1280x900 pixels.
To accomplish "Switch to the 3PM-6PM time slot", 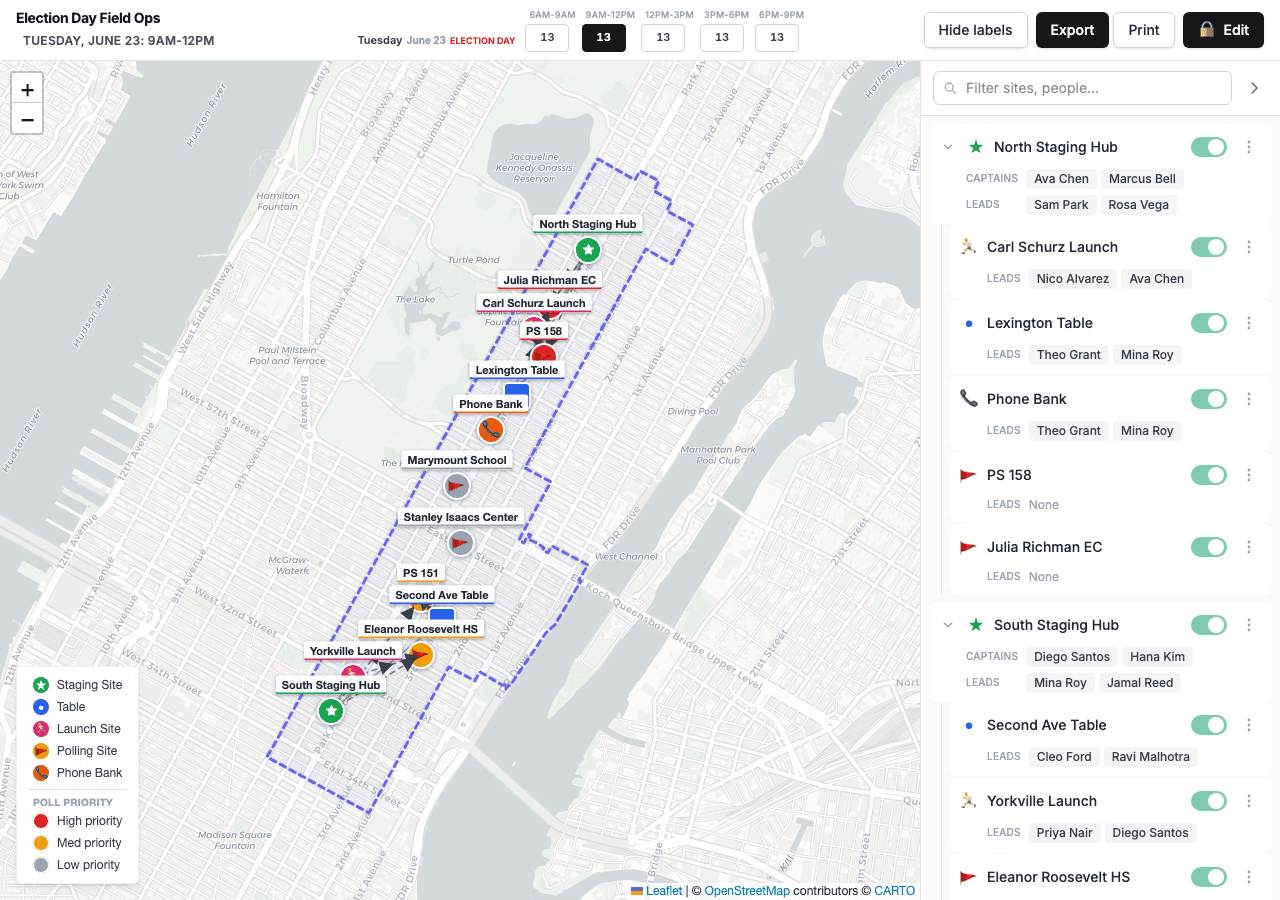I will point(721,38).
